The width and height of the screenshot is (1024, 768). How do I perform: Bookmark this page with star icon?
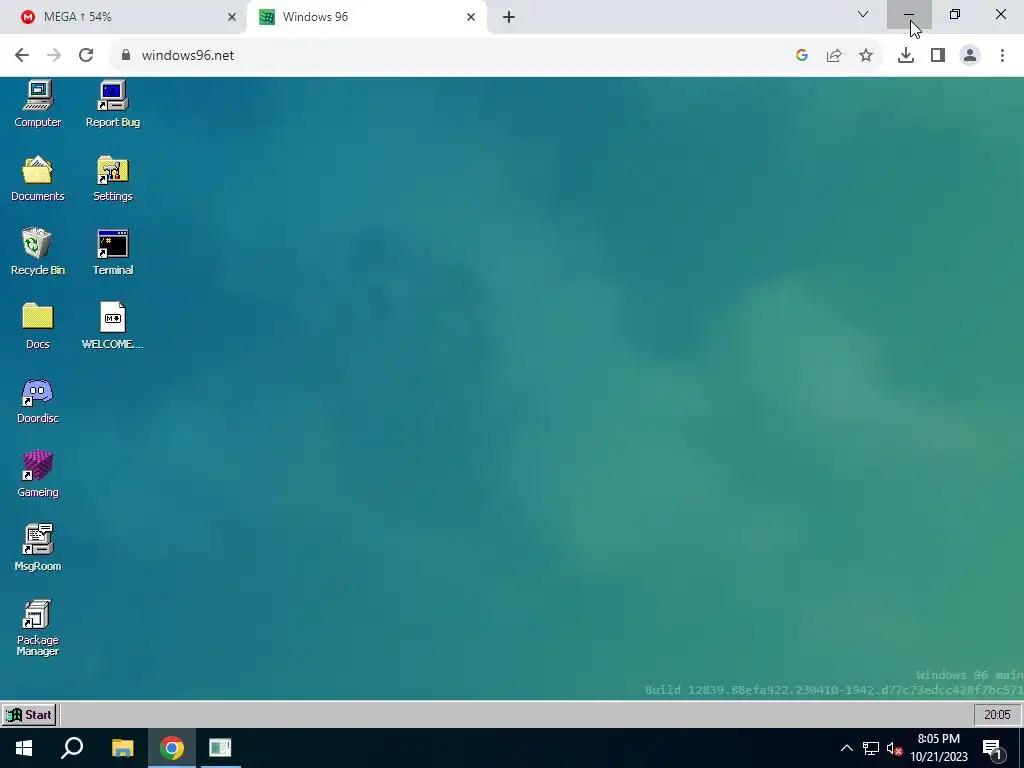(866, 55)
